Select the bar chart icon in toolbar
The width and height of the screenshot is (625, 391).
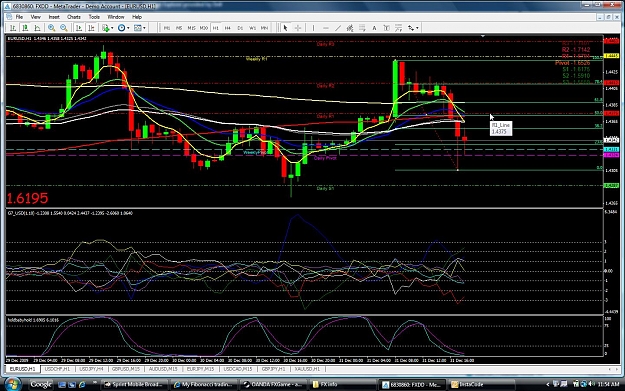coord(13,28)
